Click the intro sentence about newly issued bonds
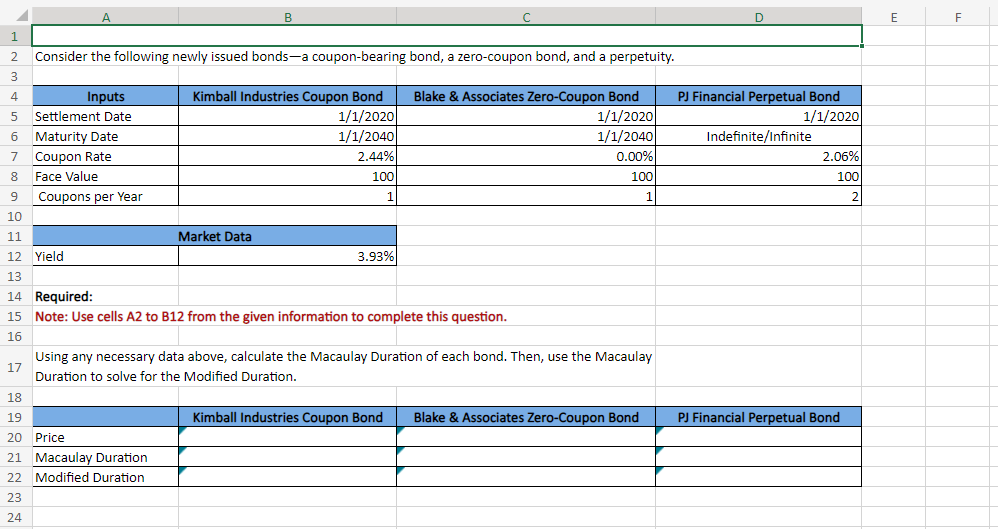Viewport: 998px width, 529px height. coord(355,56)
